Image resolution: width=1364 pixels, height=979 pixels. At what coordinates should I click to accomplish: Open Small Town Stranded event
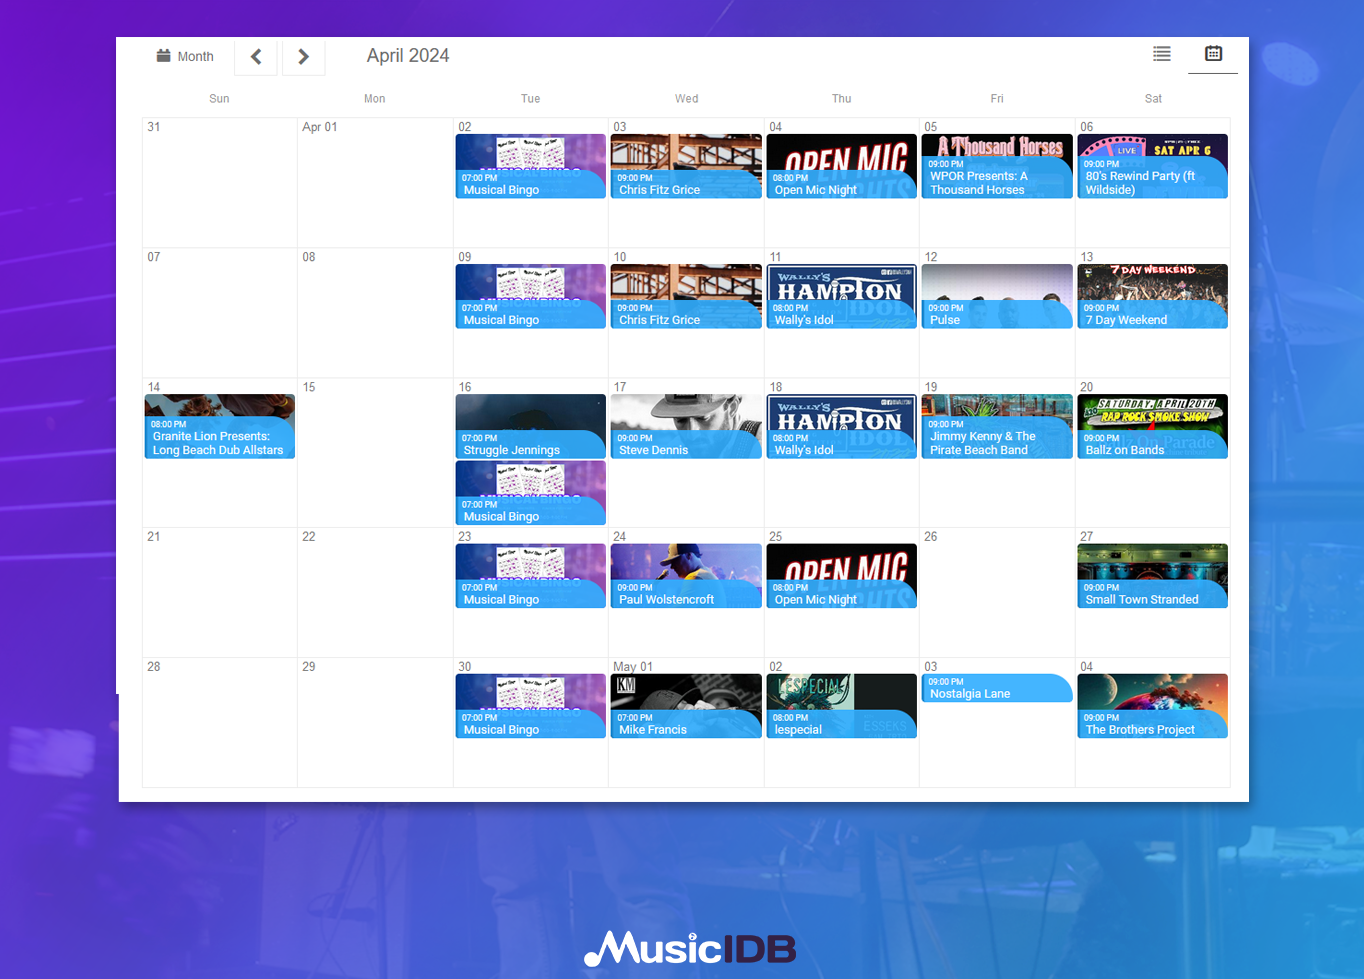tap(1153, 576)
